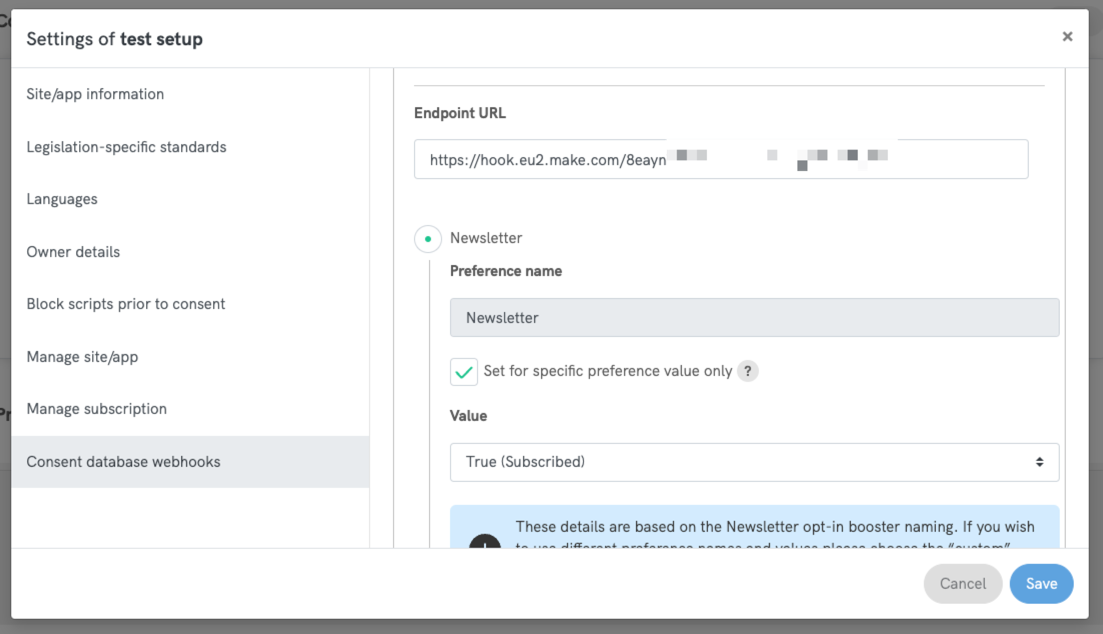Open Block scripts prior to consent
The image size is (1103, 634).
[x=125, y=304]
